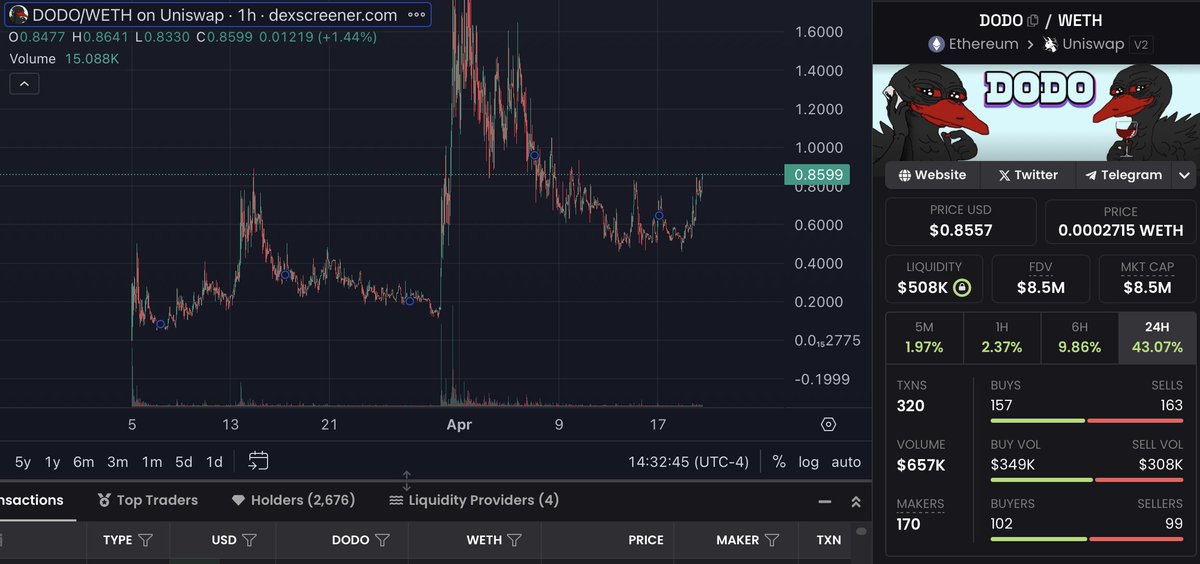Image resolution: width=1200 pixels, height=564 pixels.
Task: Select the 24H timeframe stats tab
Action: click(1157, 337)
